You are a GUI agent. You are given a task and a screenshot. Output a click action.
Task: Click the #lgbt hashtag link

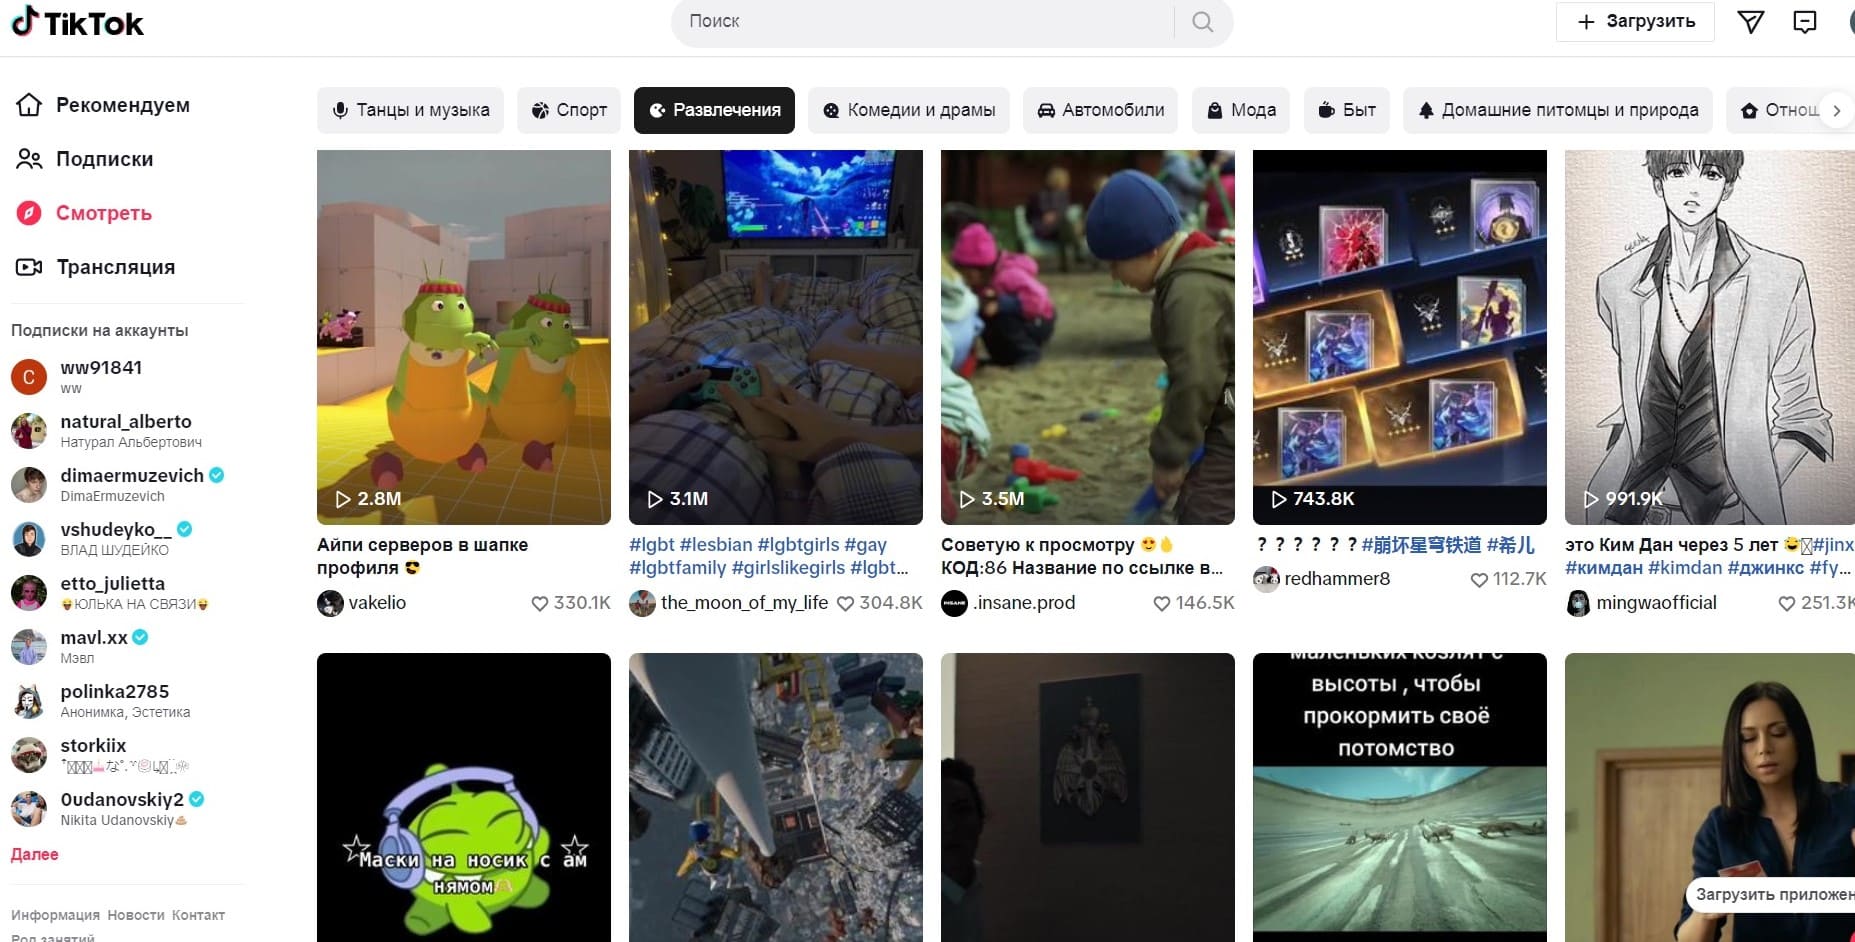(x=652, y=545)
